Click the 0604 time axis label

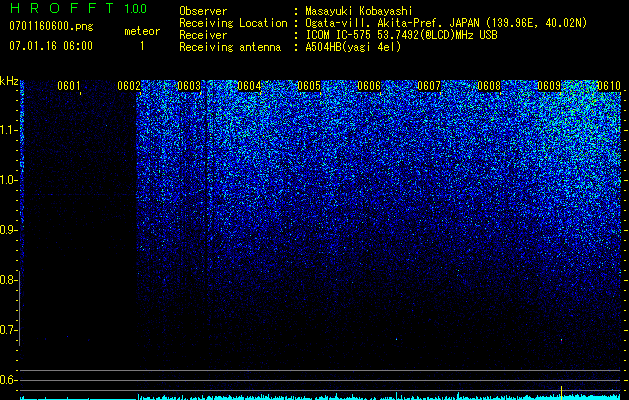click(x=249, y=86)
